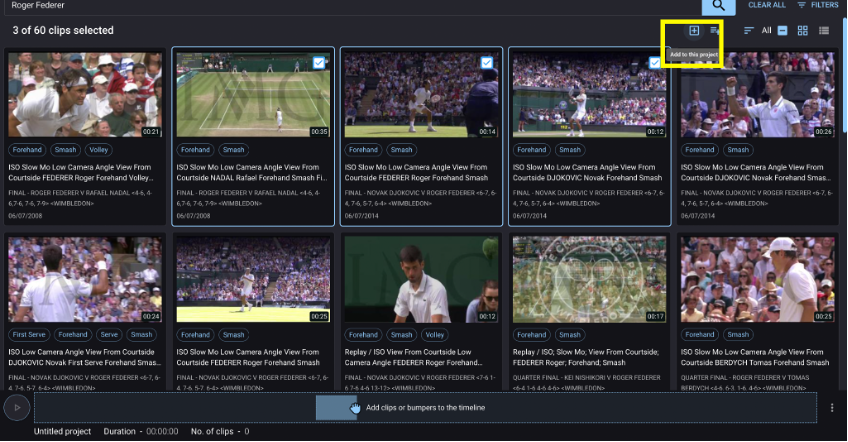Image resolution: width=848 pixels, height=442 pixels.
Task: Open the Nishikori quarter final 00:17 thumbnail
Action: coord(589,279)
